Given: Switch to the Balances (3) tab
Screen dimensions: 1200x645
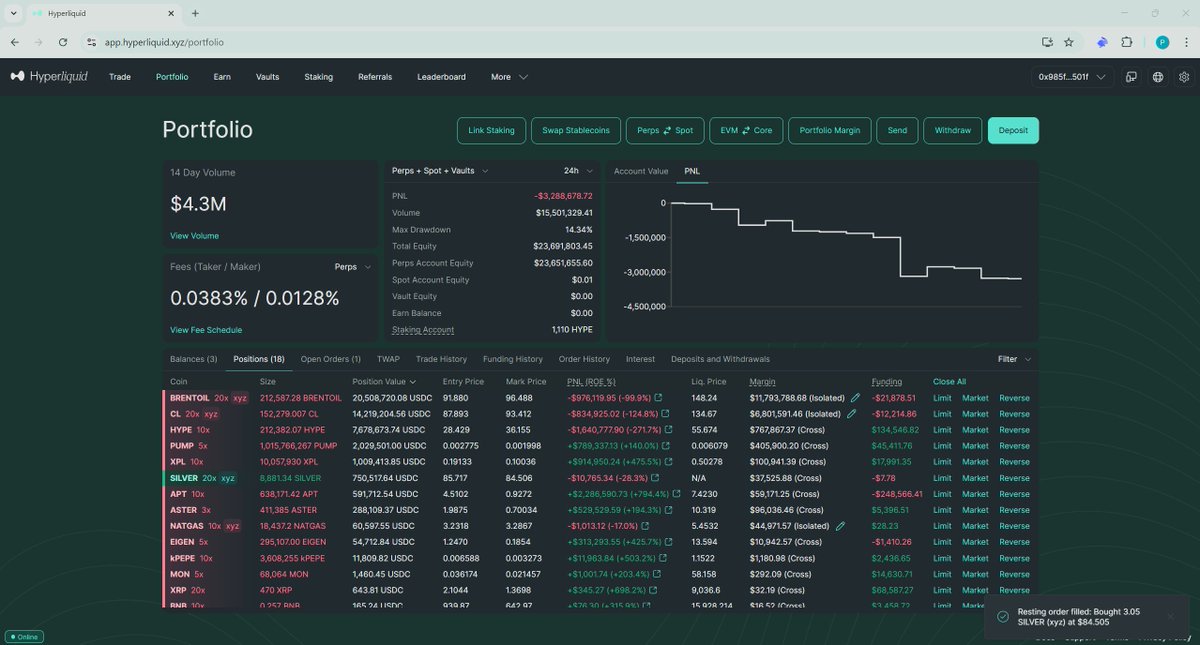Looking at the screenshot, I should click(x=193, y=359).
